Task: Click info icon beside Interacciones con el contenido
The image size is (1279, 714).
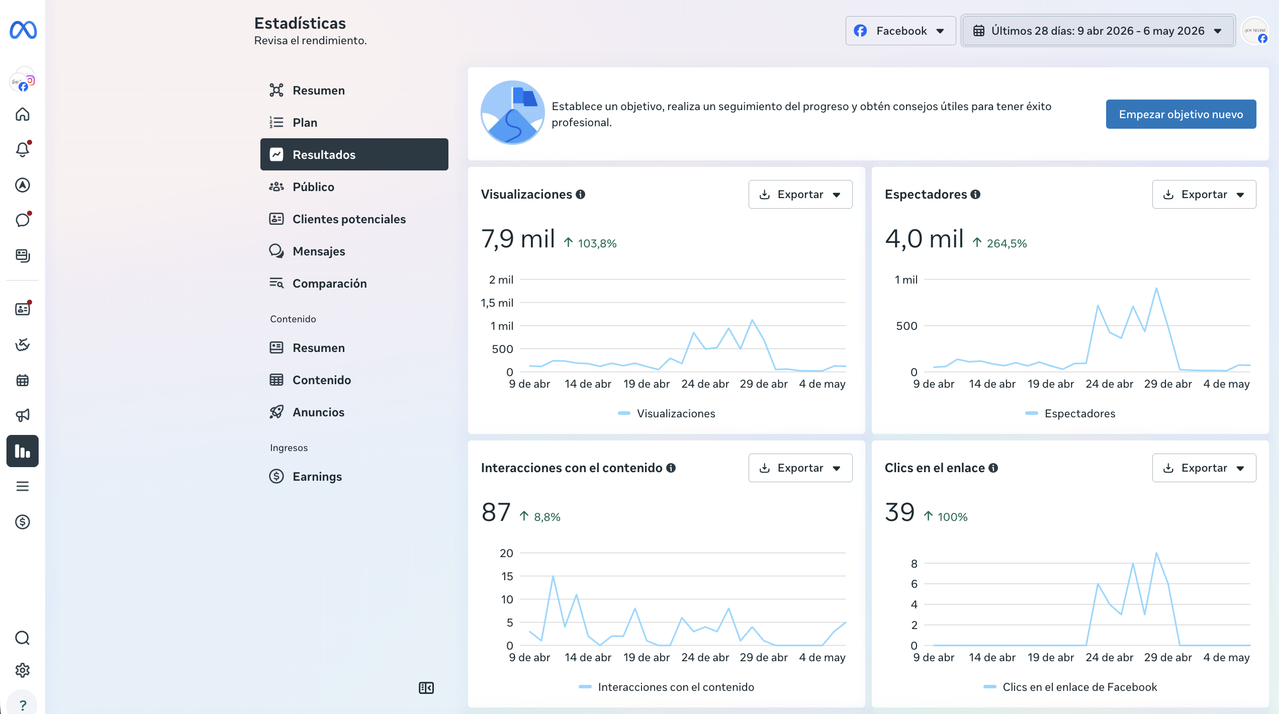Action: coord(671,468)
